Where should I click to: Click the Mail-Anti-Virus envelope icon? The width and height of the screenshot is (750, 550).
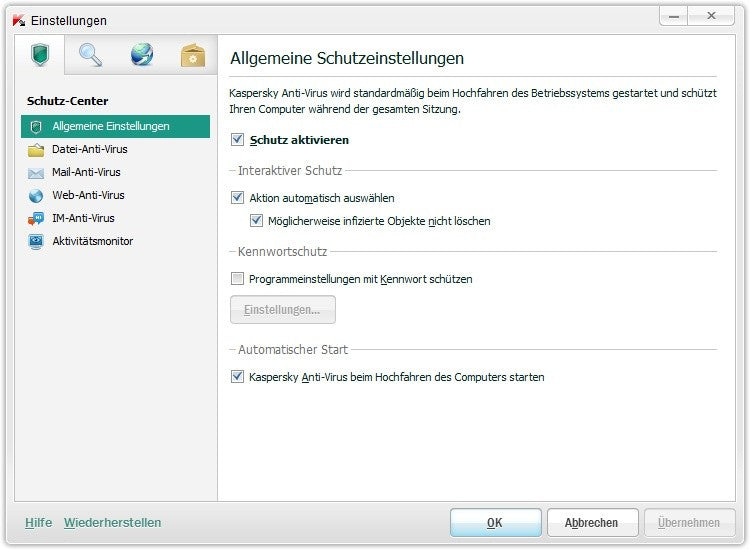click(x=36, y=173)
